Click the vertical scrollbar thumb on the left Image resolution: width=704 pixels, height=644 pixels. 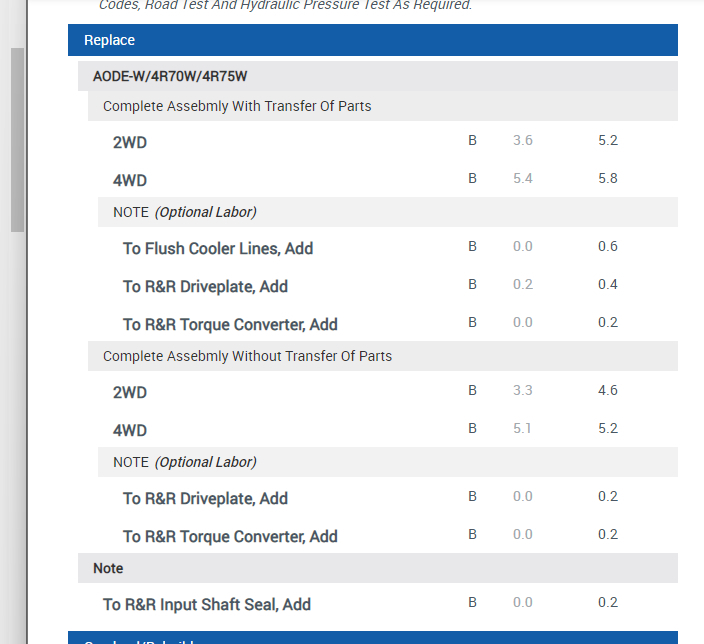(x=17, y=140)
